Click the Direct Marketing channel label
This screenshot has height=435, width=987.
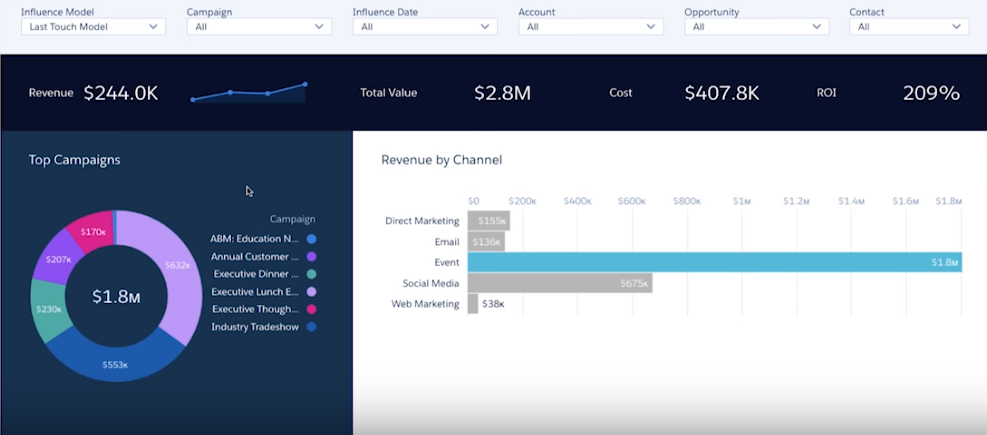422,221
